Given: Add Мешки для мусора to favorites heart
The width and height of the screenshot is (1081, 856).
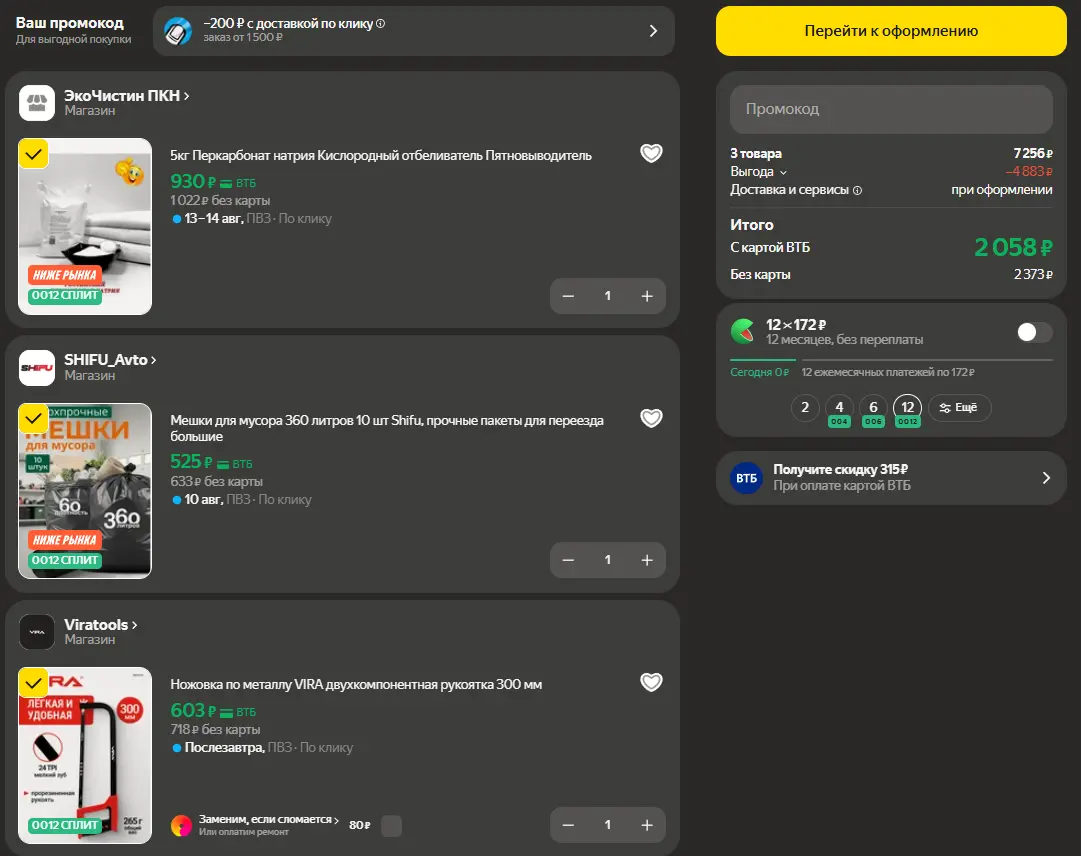Looking at the screenshot, I should click(651, 418).
